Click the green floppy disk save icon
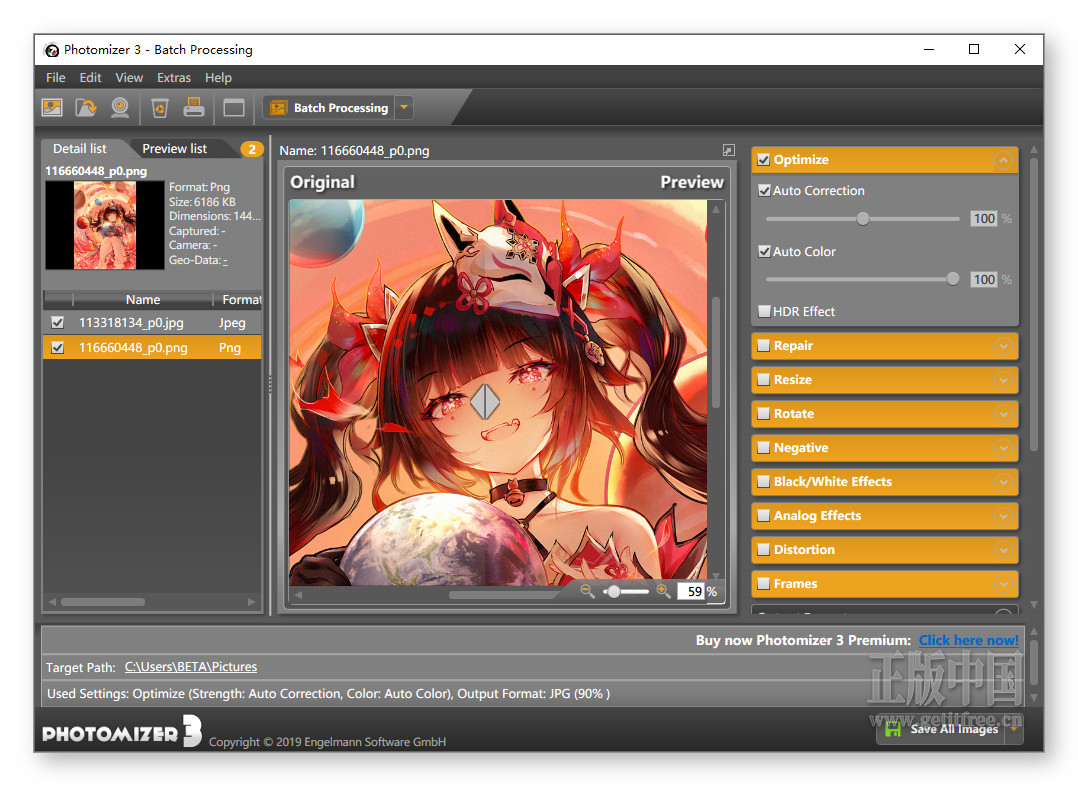This screenshot has height=786, width=1078. coord(893,729)
